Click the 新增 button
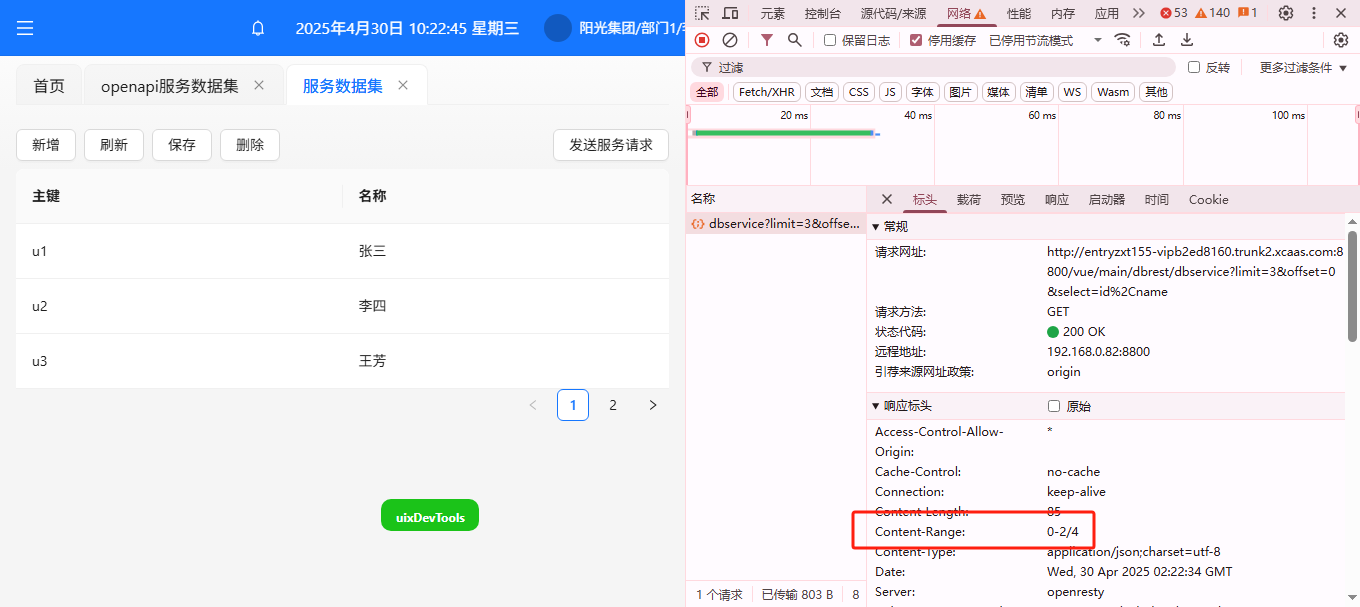Image resolution: width=1360 pixels, height=607 pixels. 46,145
